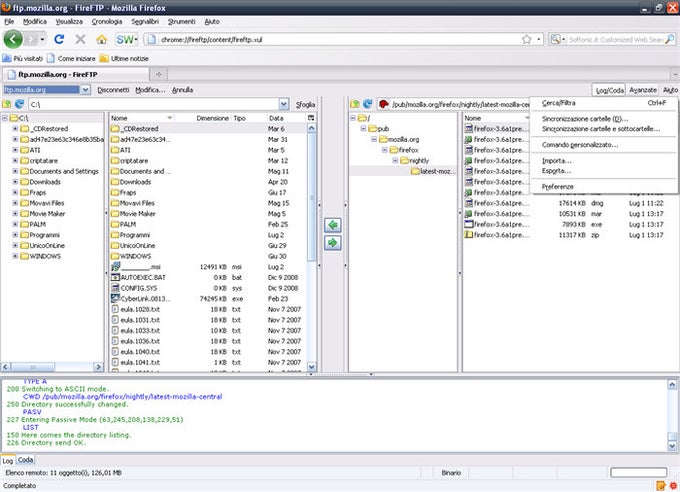Click the red icon beside remote path
This screenshot has height=492, width=680.
pyautogui.click(x=383, y=104)
